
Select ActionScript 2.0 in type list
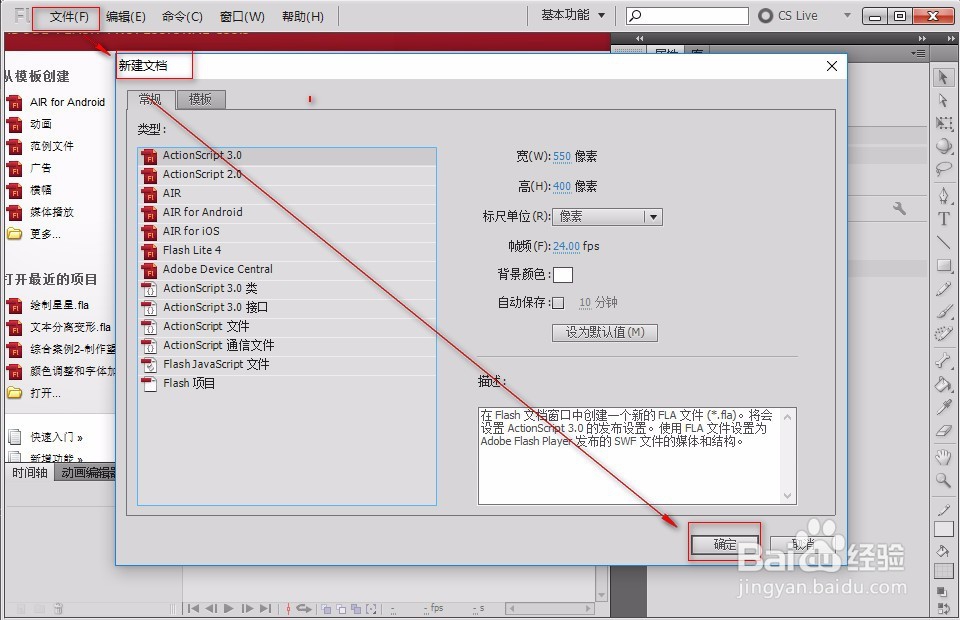click(x=287, y=174)
